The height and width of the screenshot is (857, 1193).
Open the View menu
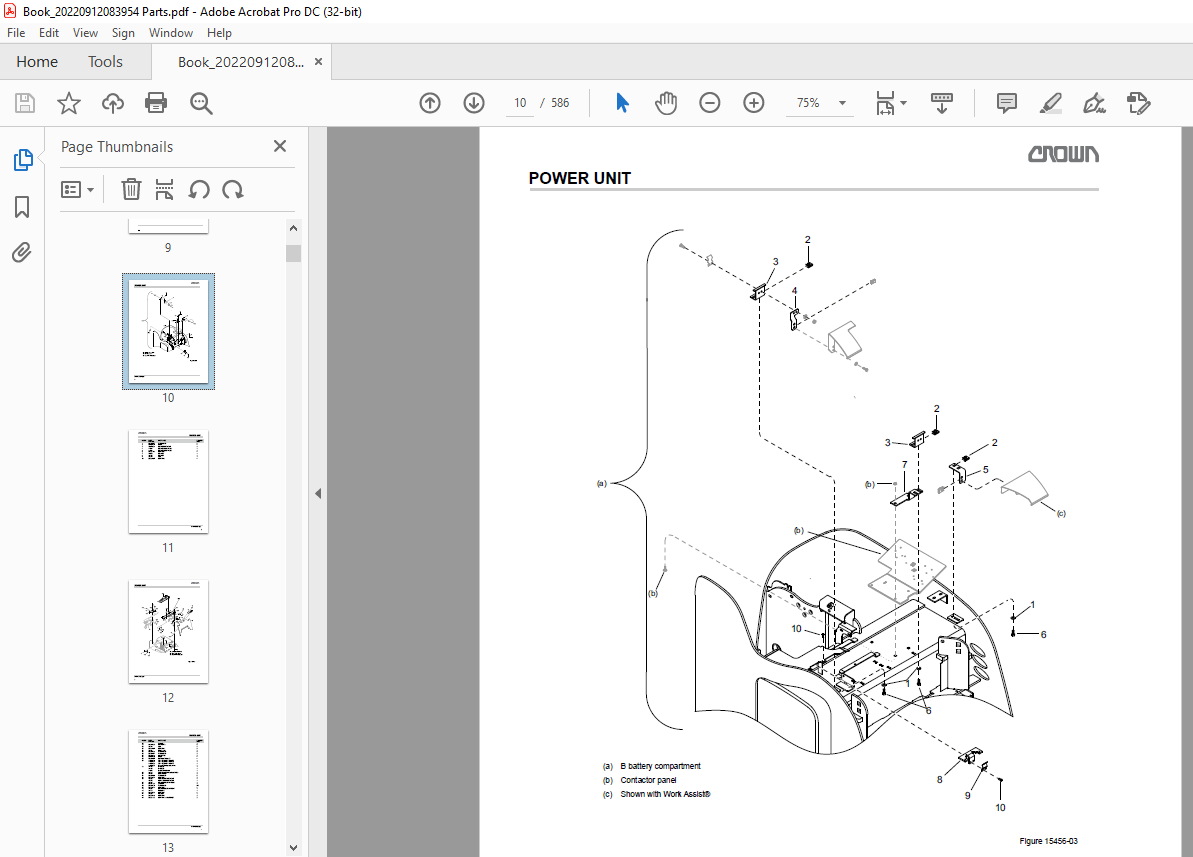tap(85, 33)
